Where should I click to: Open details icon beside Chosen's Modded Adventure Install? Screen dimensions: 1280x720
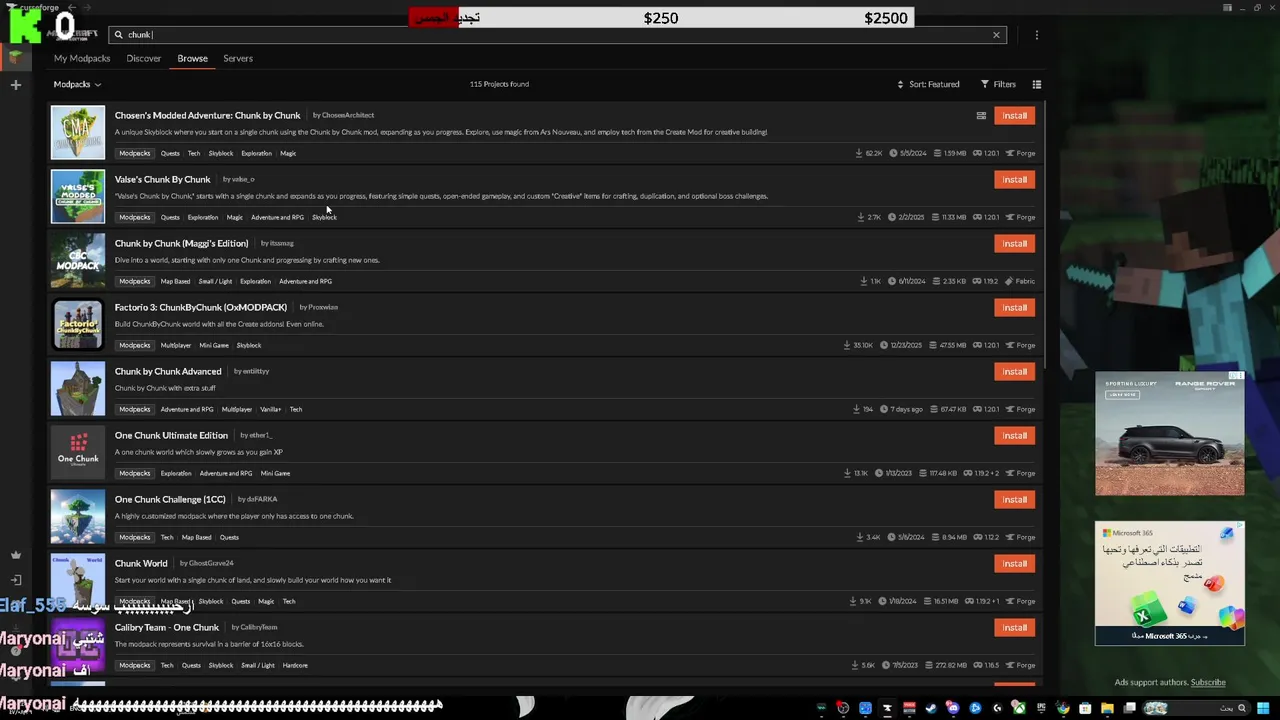pyautogui.click(x=981, y=116)
